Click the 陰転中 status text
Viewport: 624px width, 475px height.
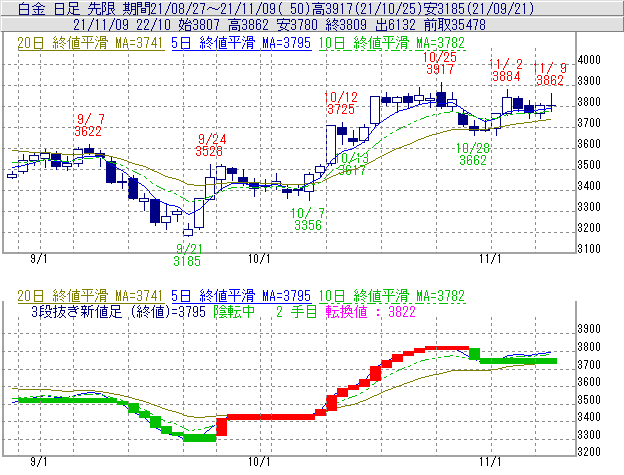coord(234,311)
